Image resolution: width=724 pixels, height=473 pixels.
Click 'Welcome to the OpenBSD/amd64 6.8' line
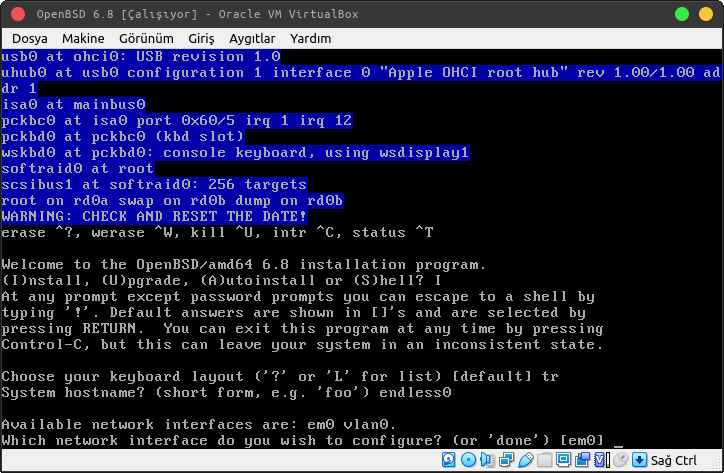pos(244,264)
